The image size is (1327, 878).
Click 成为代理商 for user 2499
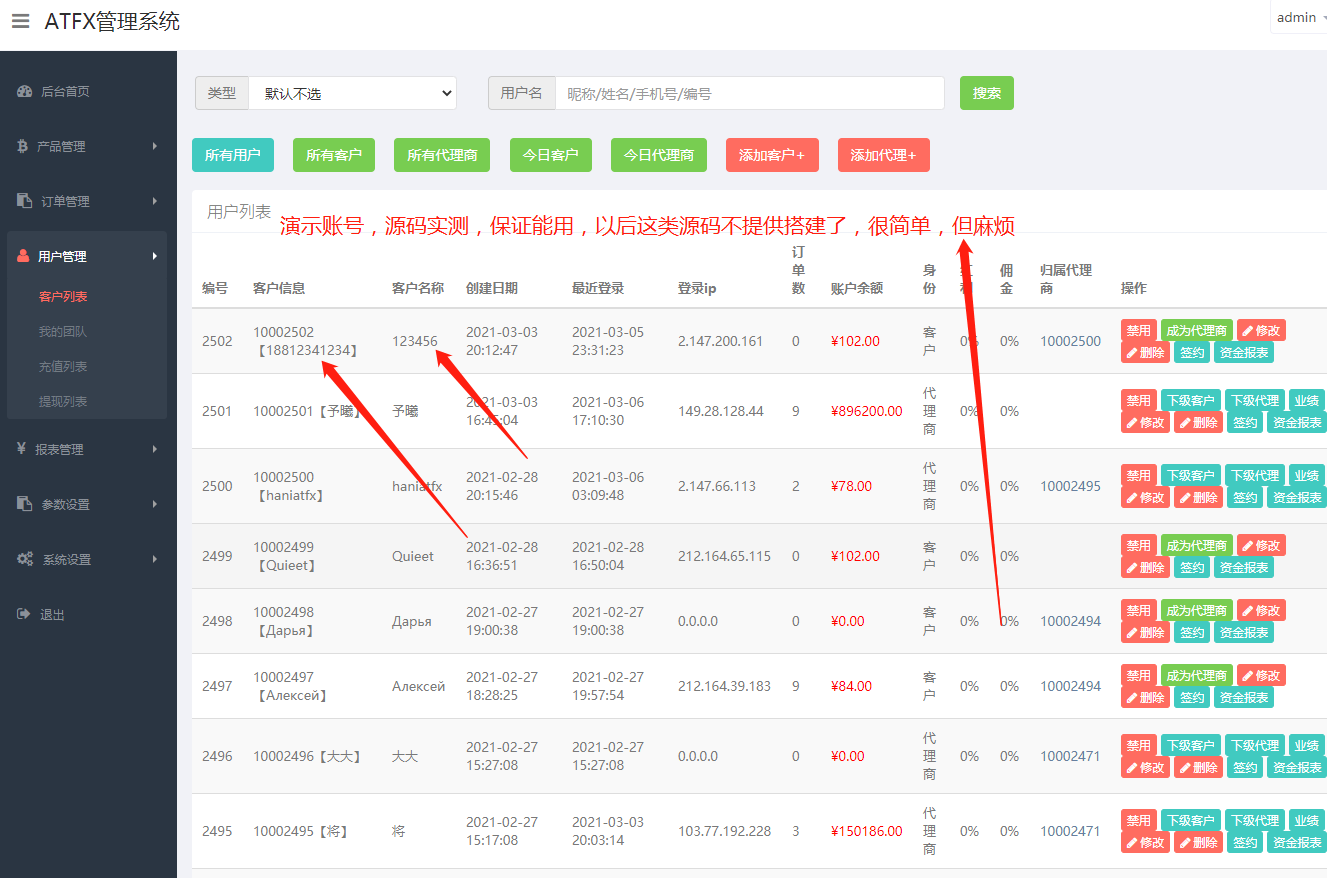[x=1197, y=545]
